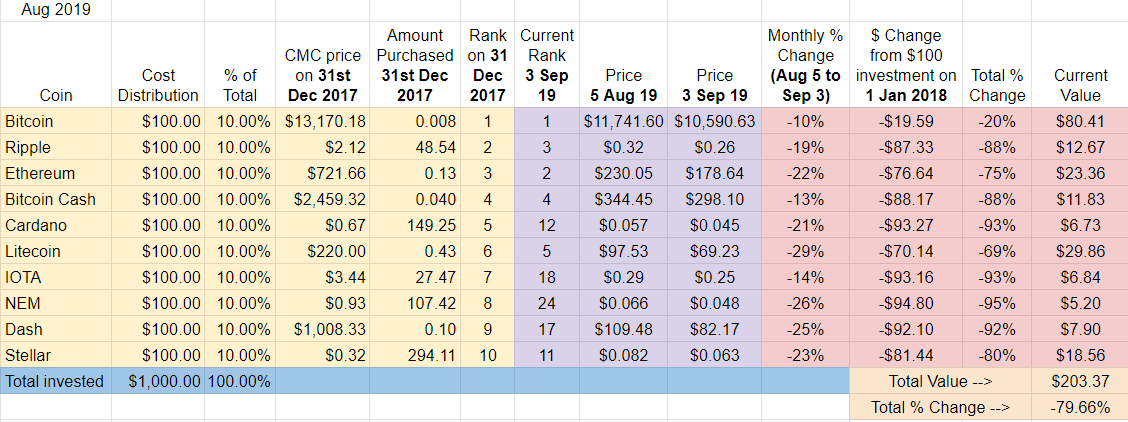Select Cardano amount purchased '149.25'
This screenshot has width=1128, height=422.
point(417,225)
